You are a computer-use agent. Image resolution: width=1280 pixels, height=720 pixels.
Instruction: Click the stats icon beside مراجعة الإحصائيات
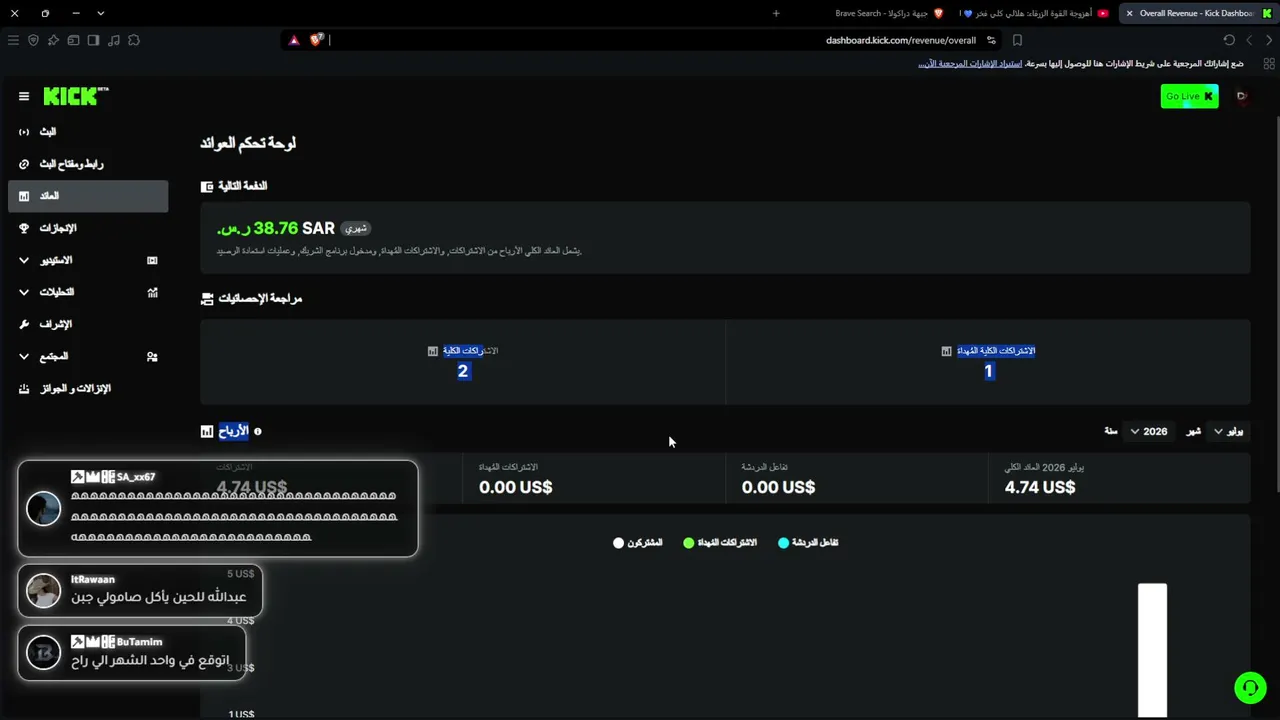(207, 299)
